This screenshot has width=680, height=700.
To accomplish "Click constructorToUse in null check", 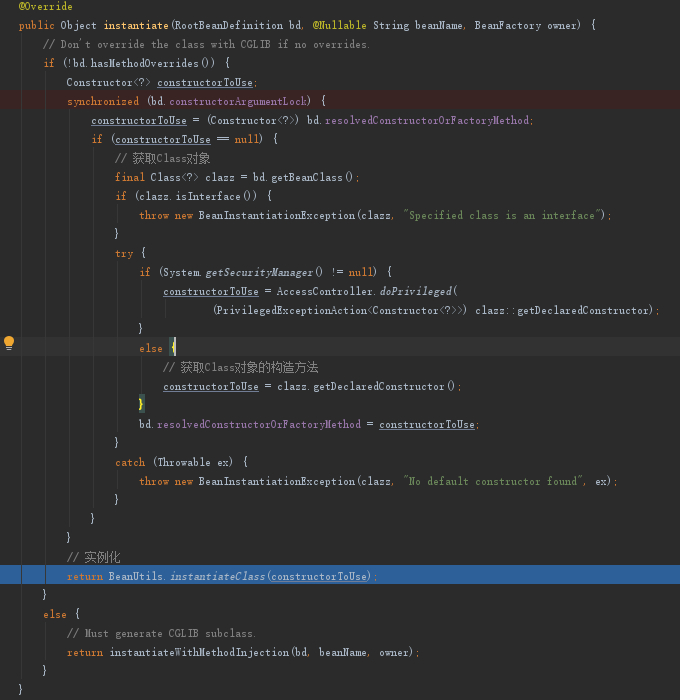I will [x=163, y=140].
